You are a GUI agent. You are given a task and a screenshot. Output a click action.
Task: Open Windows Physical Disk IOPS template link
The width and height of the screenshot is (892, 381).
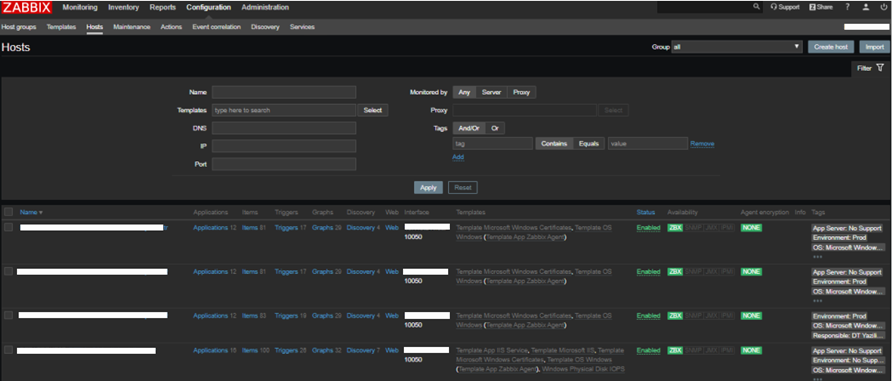click(x=583, y=370)
